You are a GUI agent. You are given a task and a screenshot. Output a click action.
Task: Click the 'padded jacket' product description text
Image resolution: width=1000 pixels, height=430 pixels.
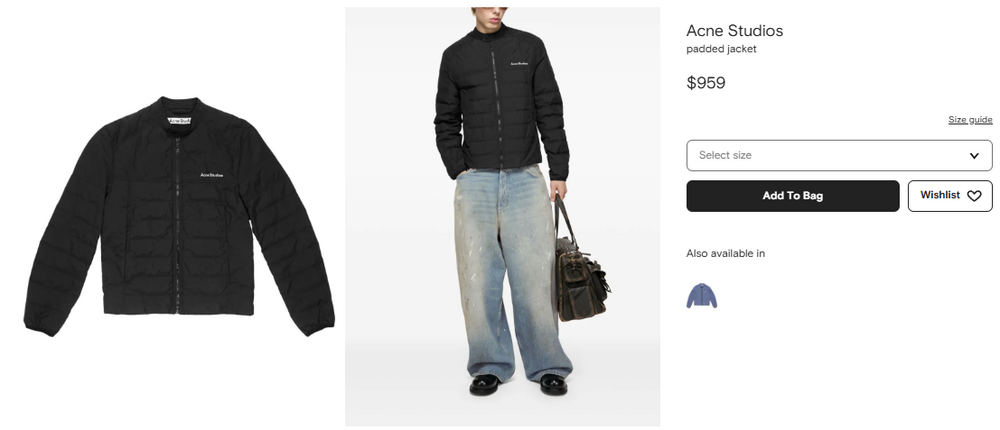[721, 49]
